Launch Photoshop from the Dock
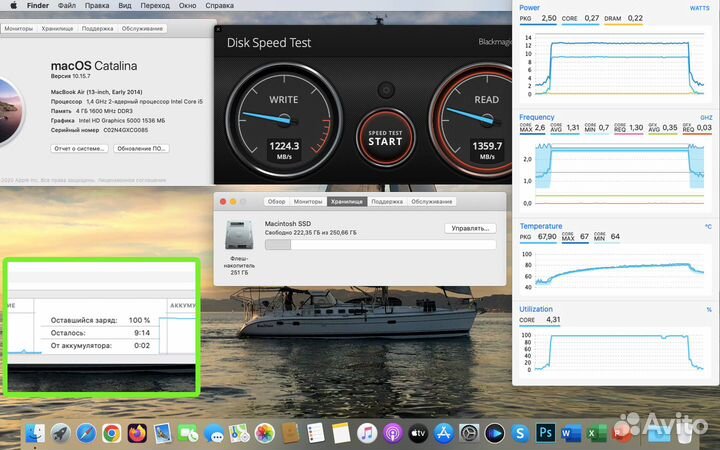The image size is (720, 450). click(546, 433)
